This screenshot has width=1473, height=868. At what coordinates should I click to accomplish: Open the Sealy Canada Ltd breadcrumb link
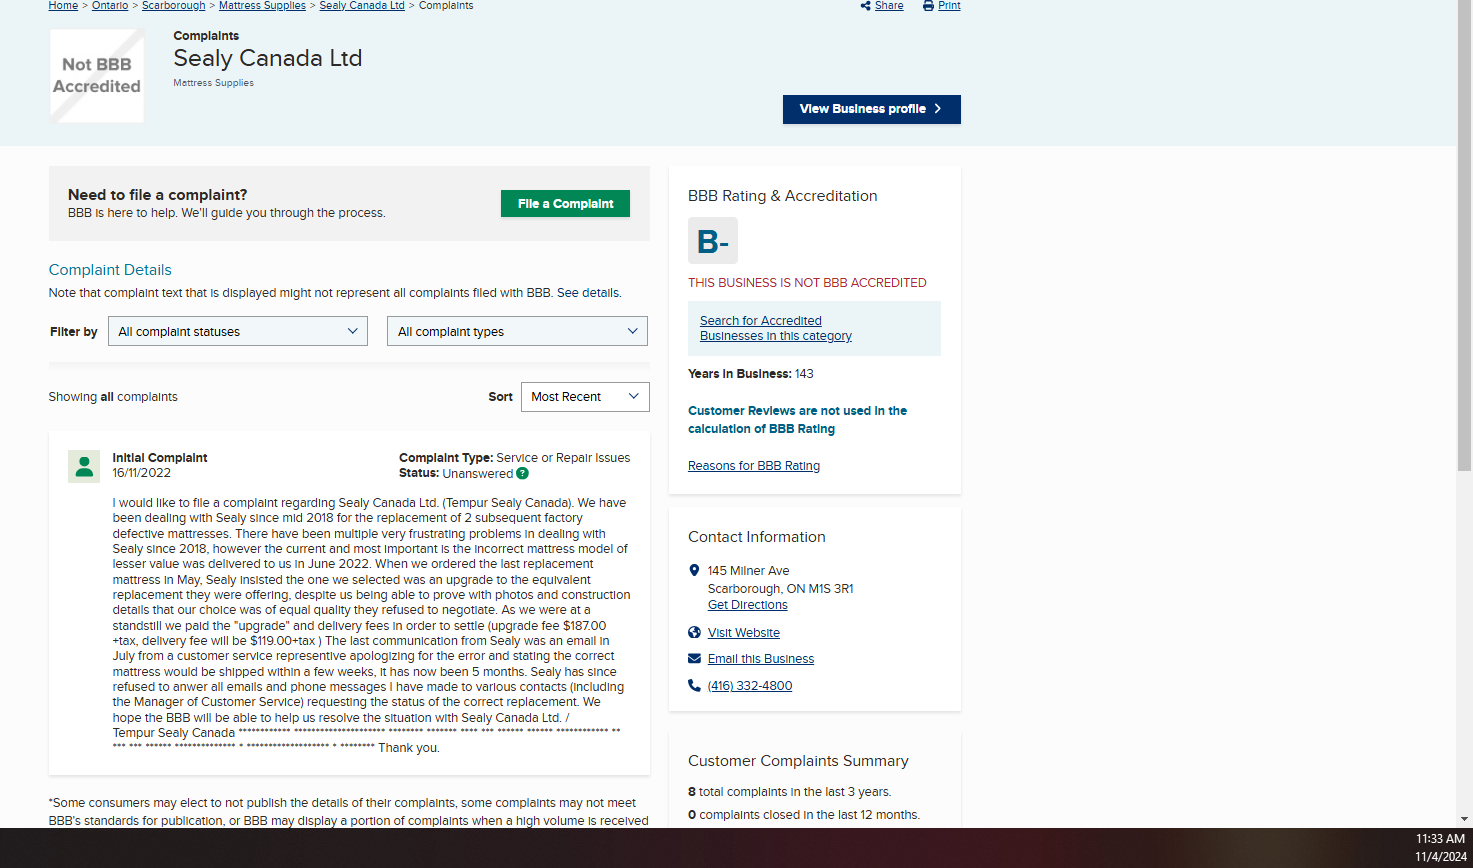(x=362, y=6)
